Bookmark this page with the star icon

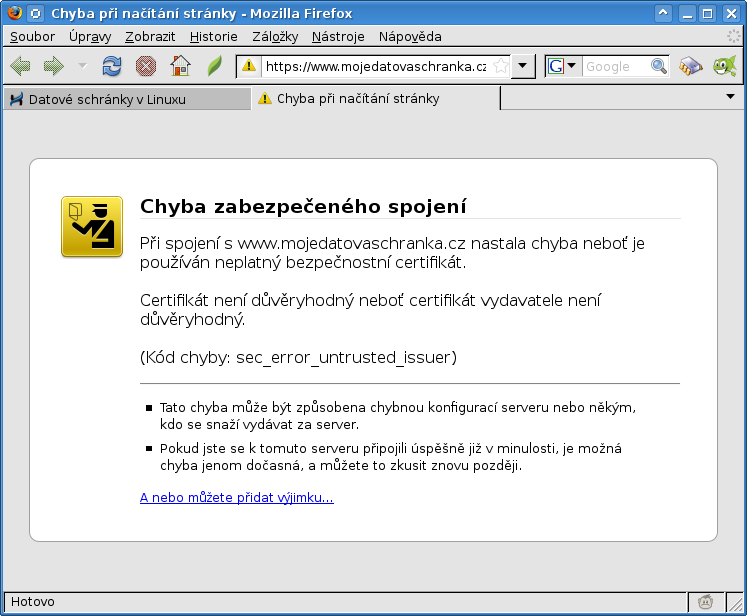(500, 66)
